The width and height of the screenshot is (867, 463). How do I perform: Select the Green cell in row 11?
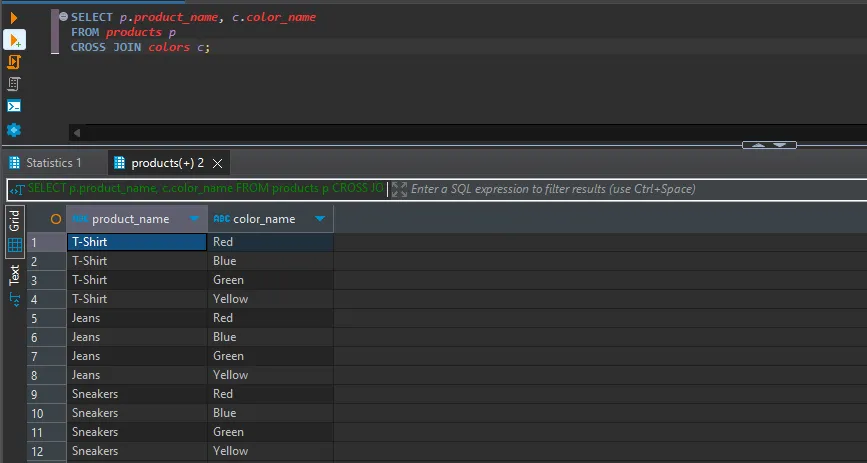(270, 432)
